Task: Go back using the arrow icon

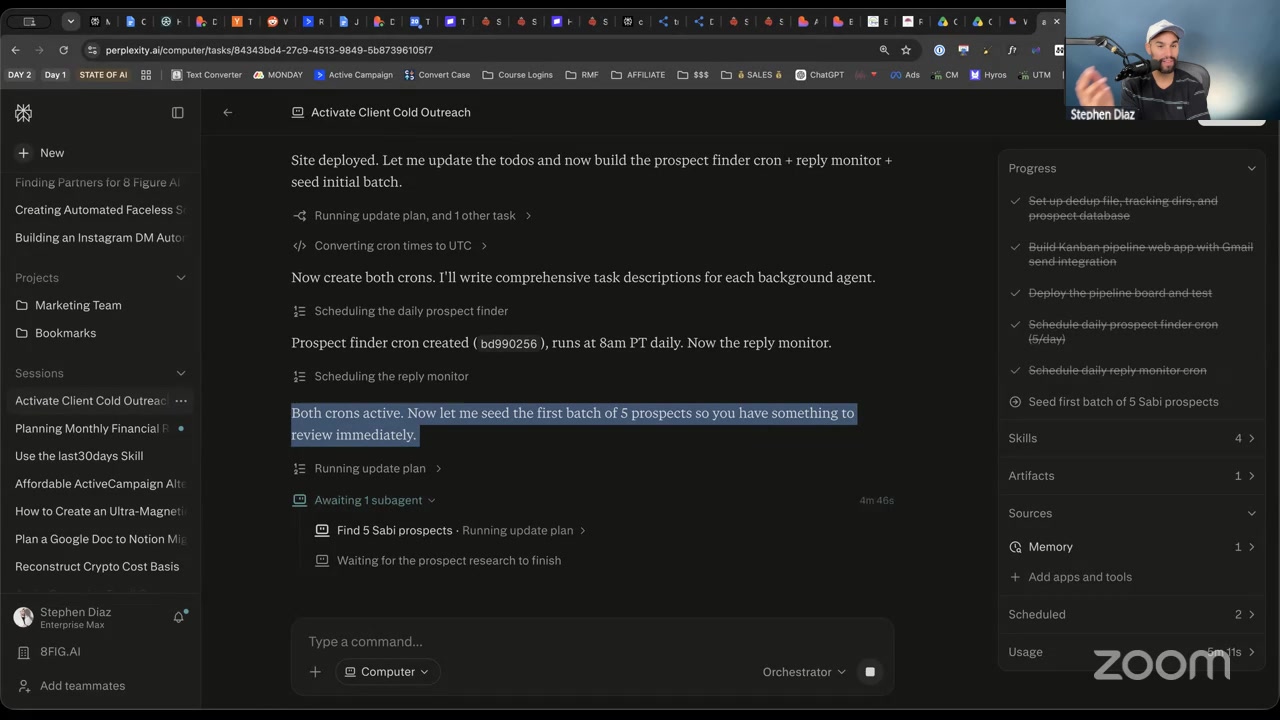Action: (228, 113)
